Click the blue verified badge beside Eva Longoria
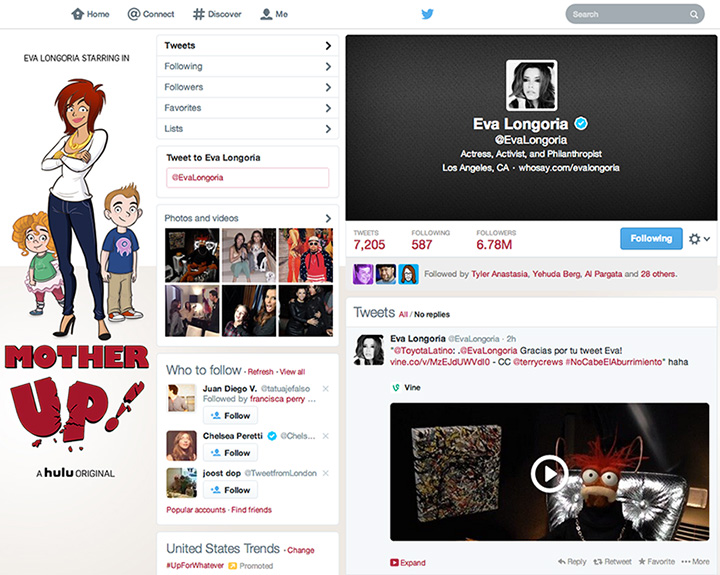 pos(581,124)
